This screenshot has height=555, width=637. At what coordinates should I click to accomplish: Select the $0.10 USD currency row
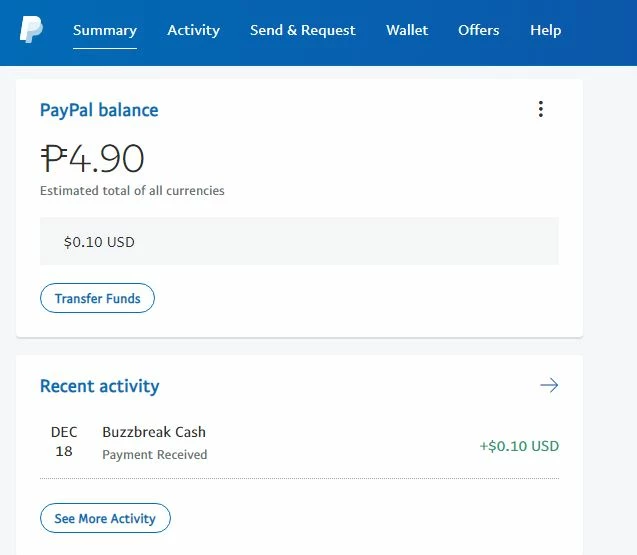[299, 241]
